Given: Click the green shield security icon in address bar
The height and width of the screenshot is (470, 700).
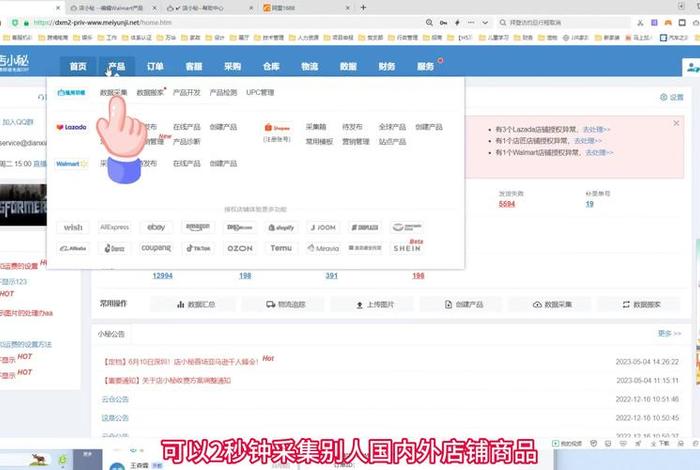Looking at the screenshot, I should (15, 22).
